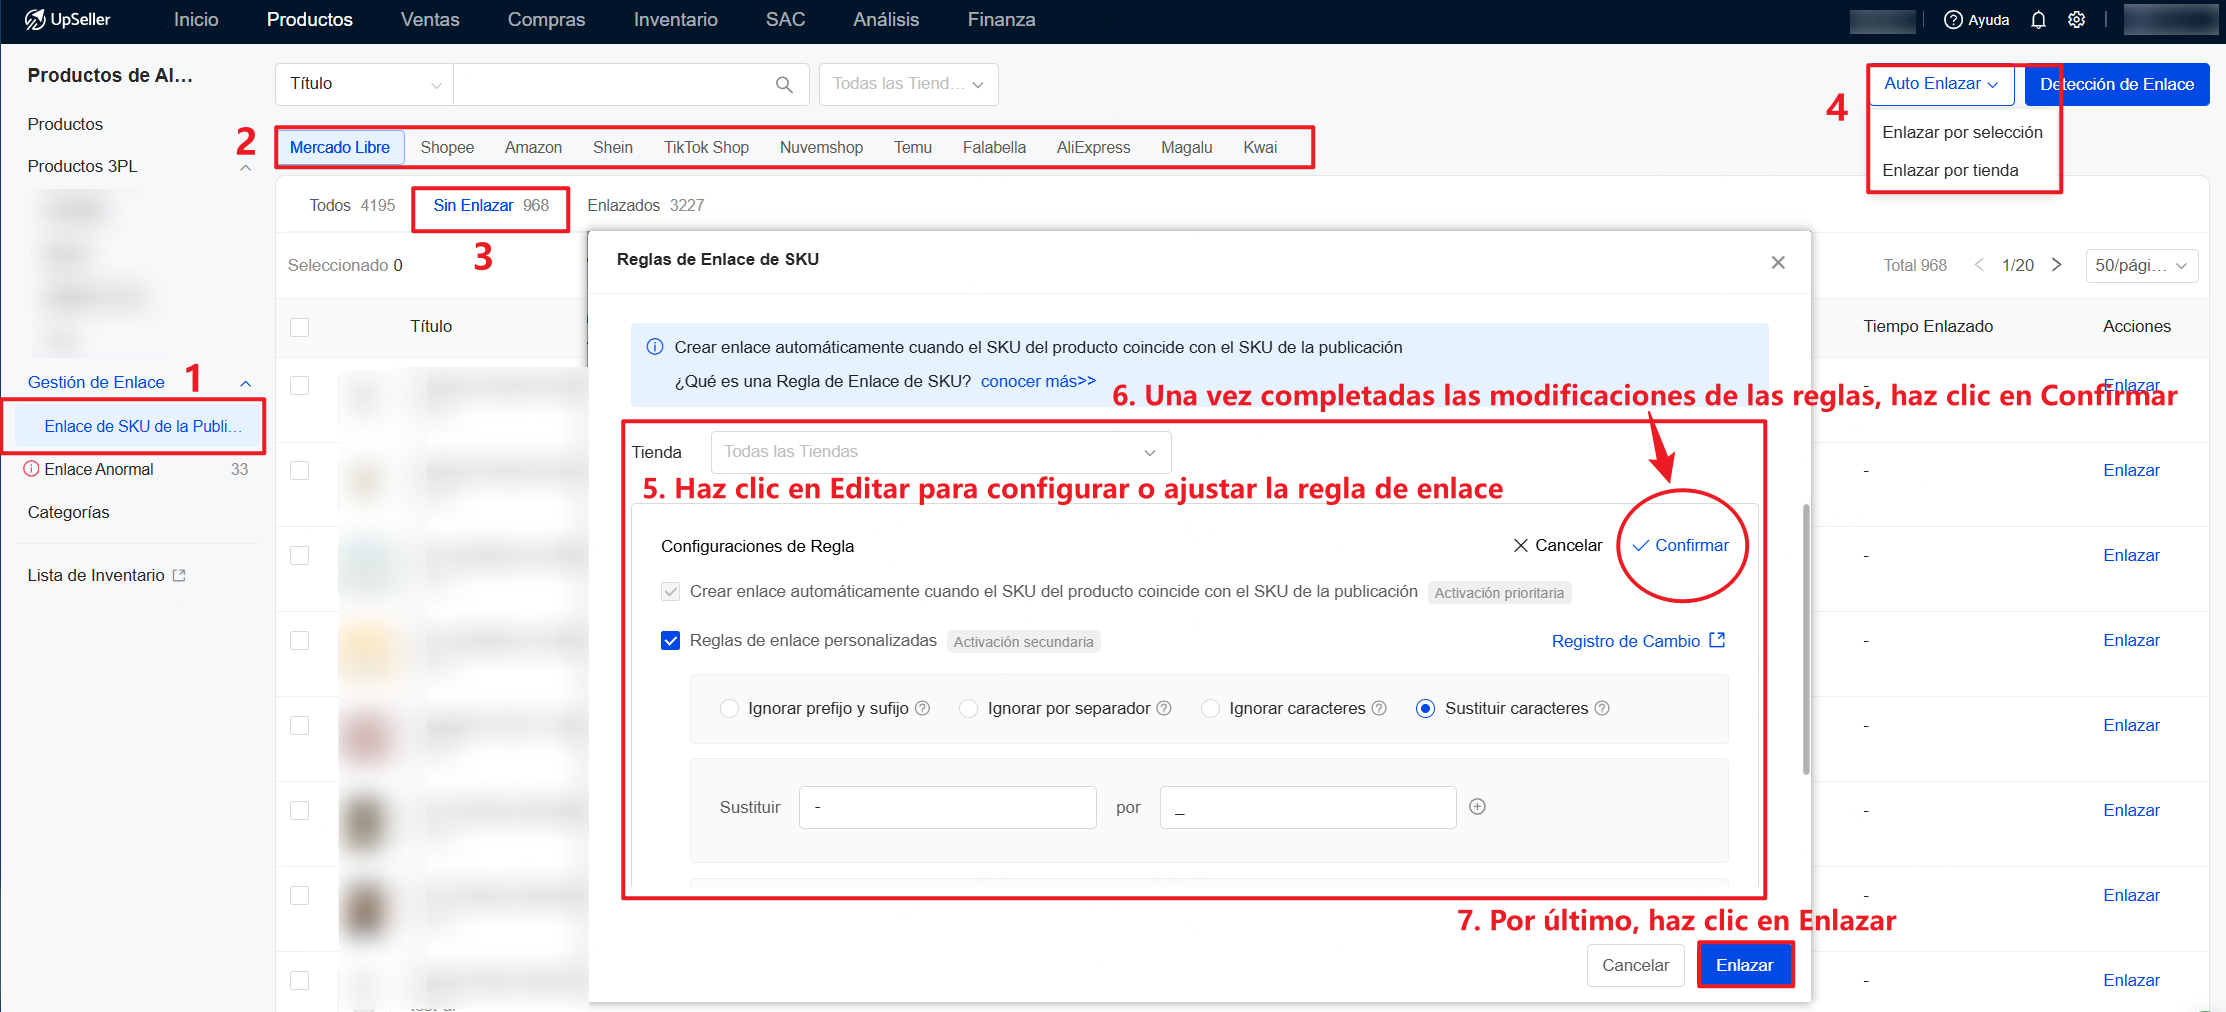This screenshot has height=1012, width=2226.
Task: Click the Sustituir input field
Action: [x=947, y=807]
